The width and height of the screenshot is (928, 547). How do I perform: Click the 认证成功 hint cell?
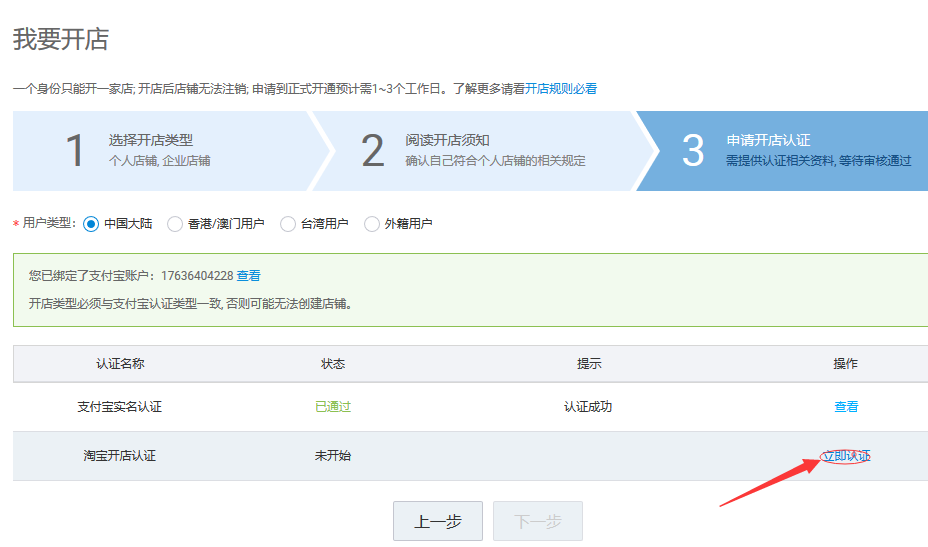click(x=588, y=407)
